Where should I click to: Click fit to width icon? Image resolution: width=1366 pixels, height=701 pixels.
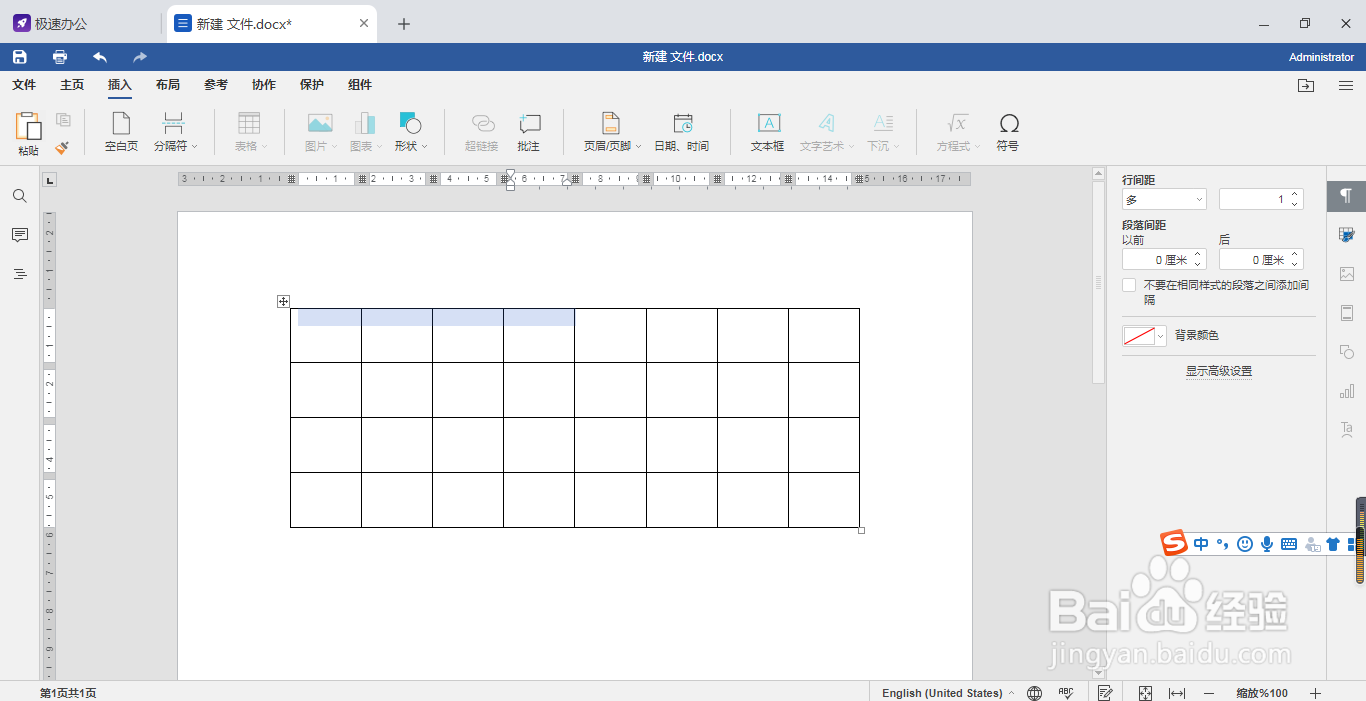click(1177, 693)
